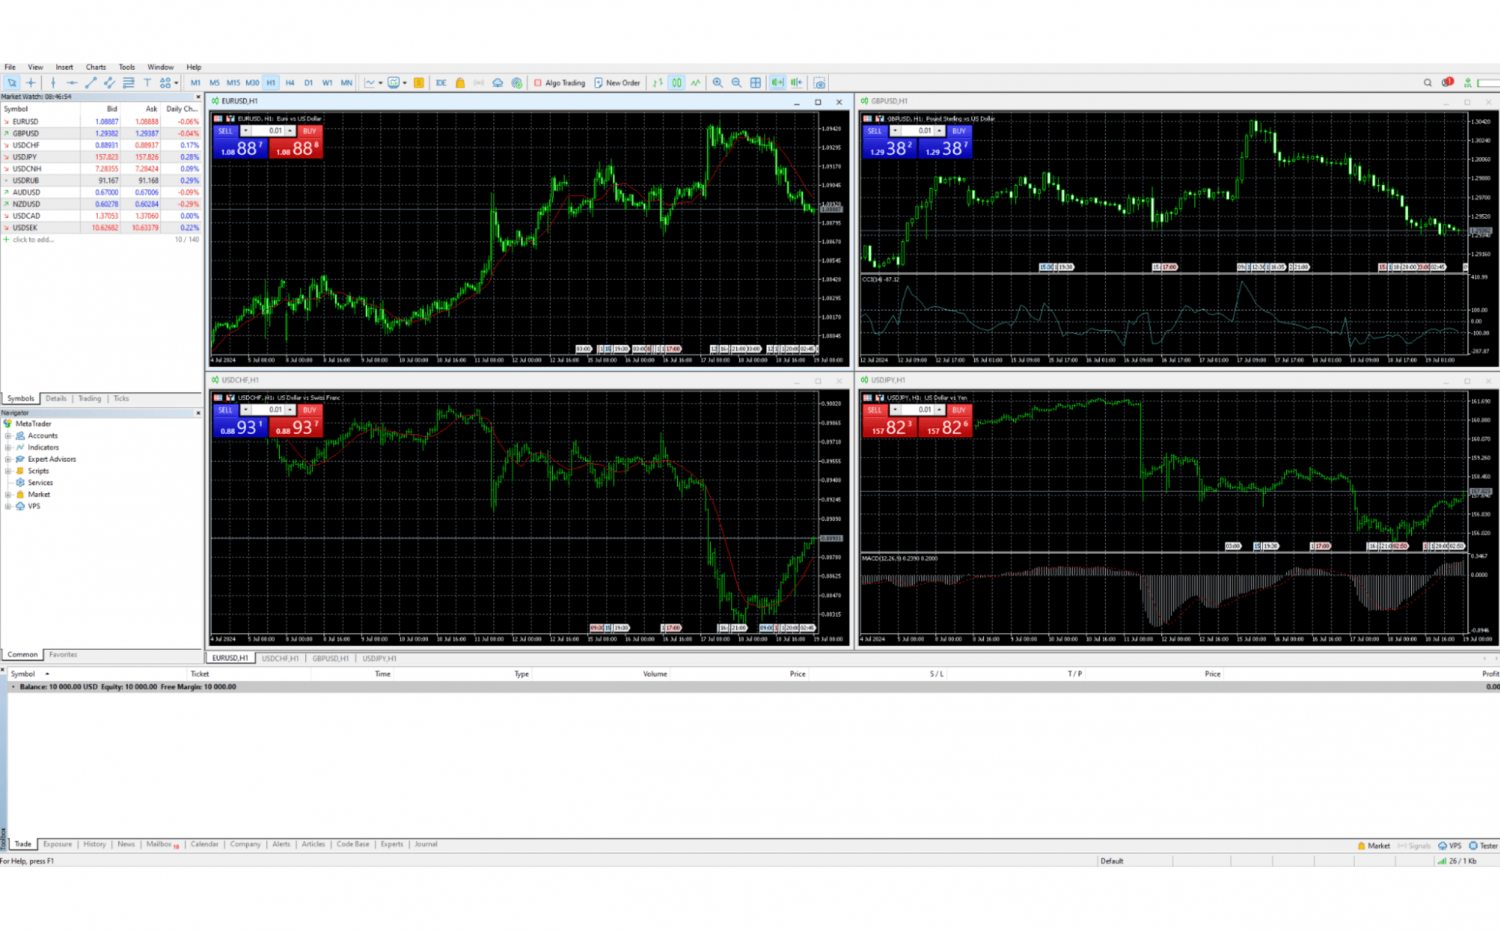Toggle Algo Trading on
The width and height of the screenshot is (1500, 930).
coord(559,83)
